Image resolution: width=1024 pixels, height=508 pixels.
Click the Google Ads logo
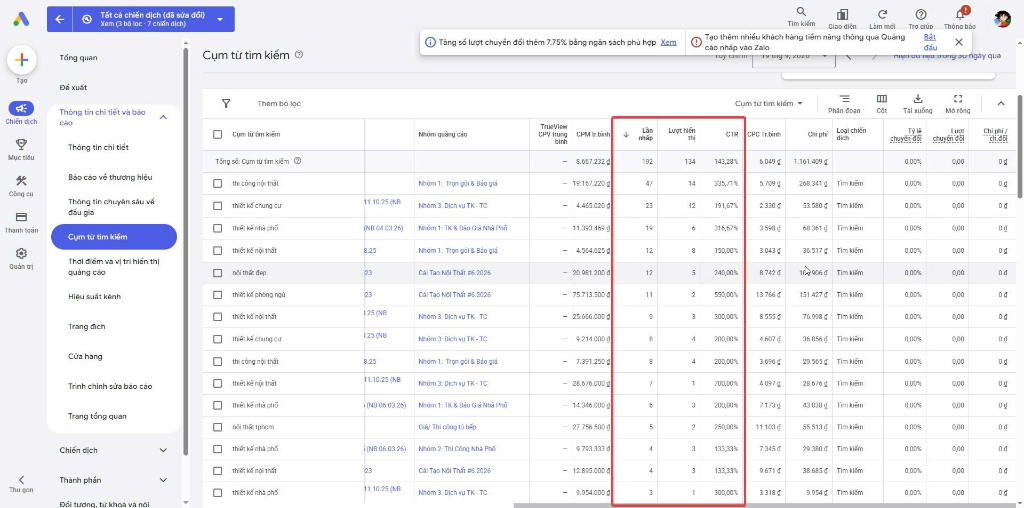click(x=21, y=19)
